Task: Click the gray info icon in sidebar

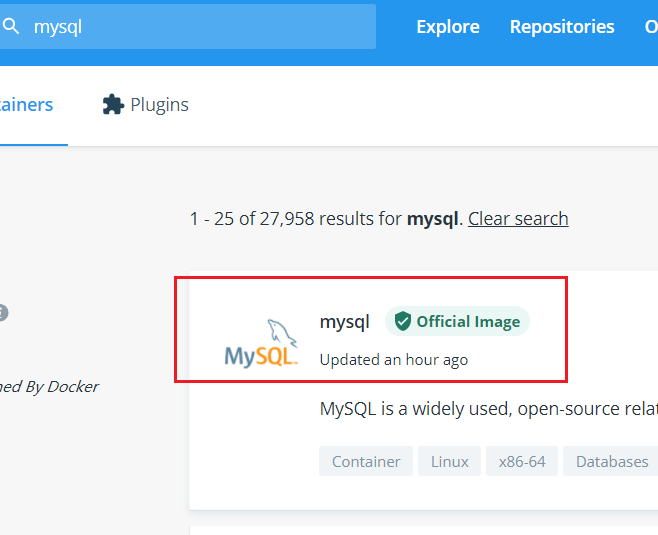Action: coord(2,313)
